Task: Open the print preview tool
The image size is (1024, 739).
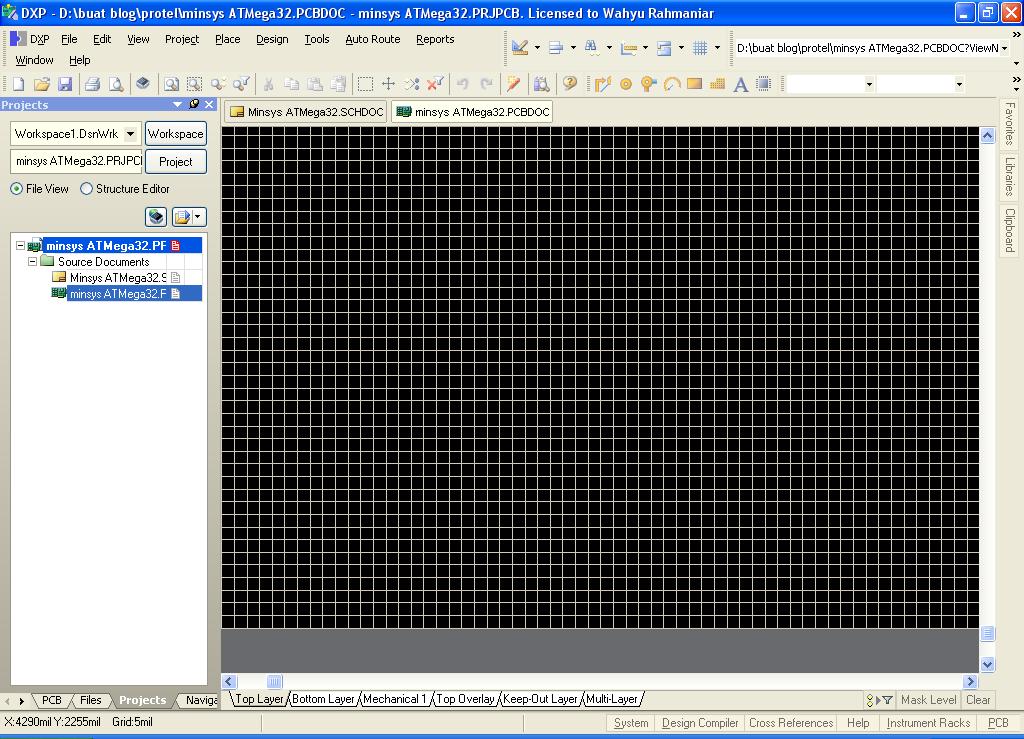Action: pos(114,83)
